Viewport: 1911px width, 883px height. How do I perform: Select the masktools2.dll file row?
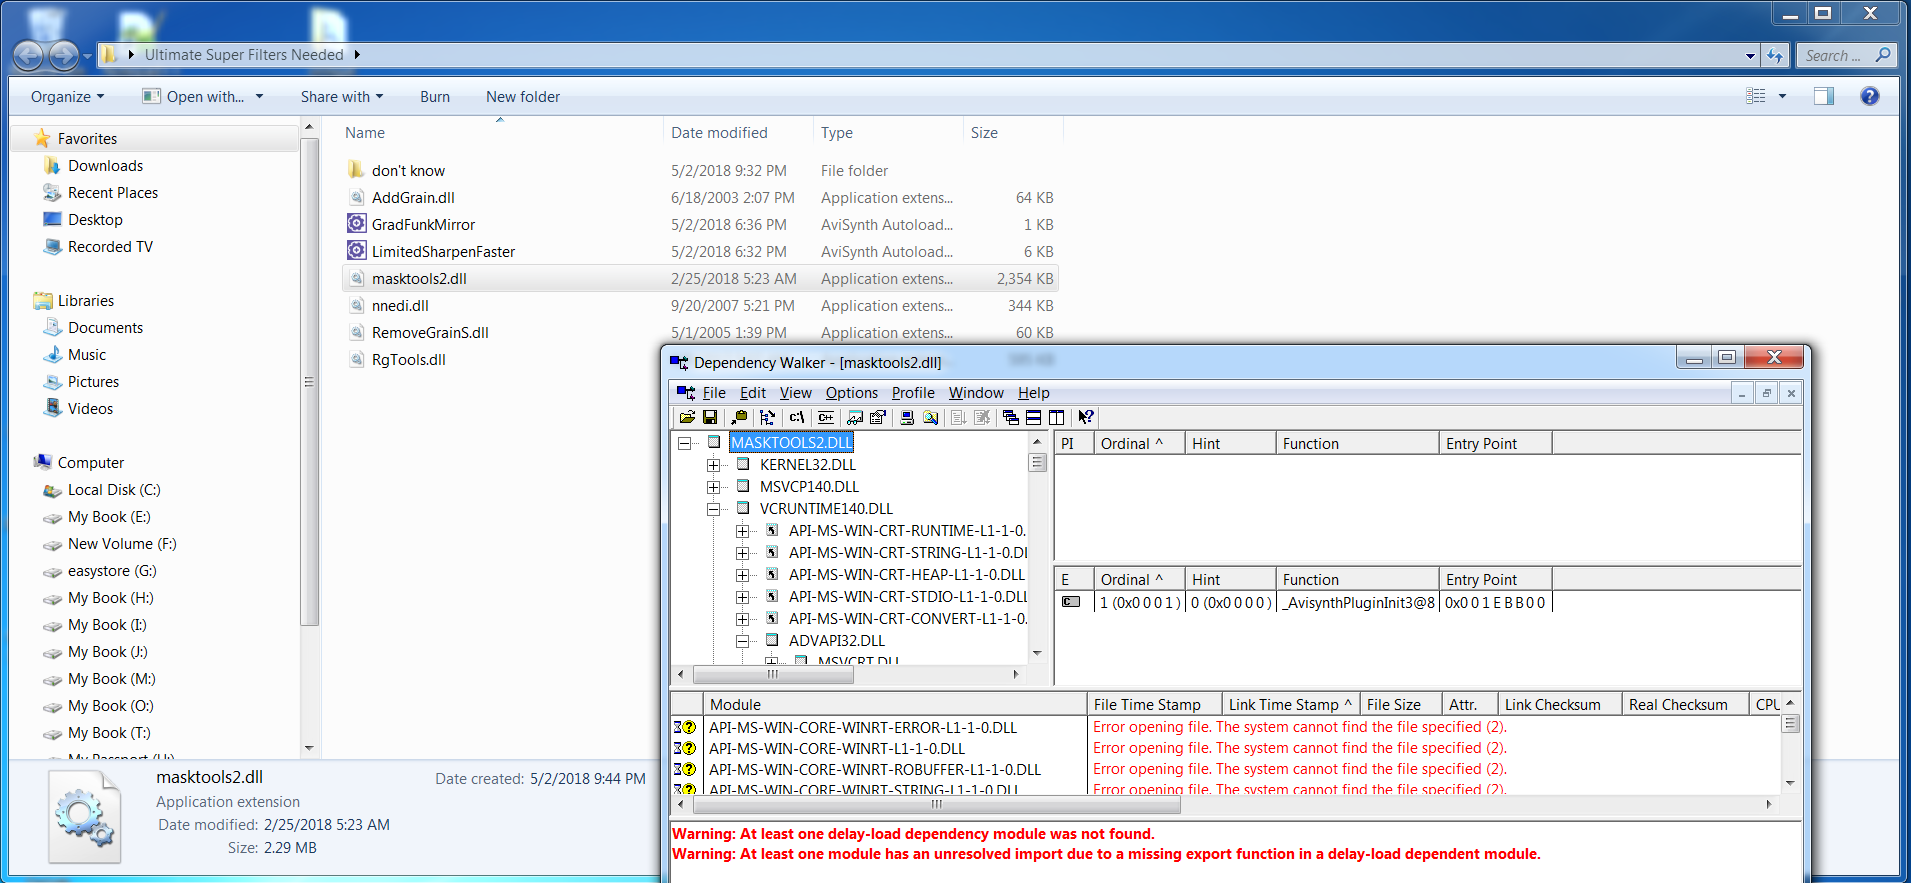coord(700,279)
